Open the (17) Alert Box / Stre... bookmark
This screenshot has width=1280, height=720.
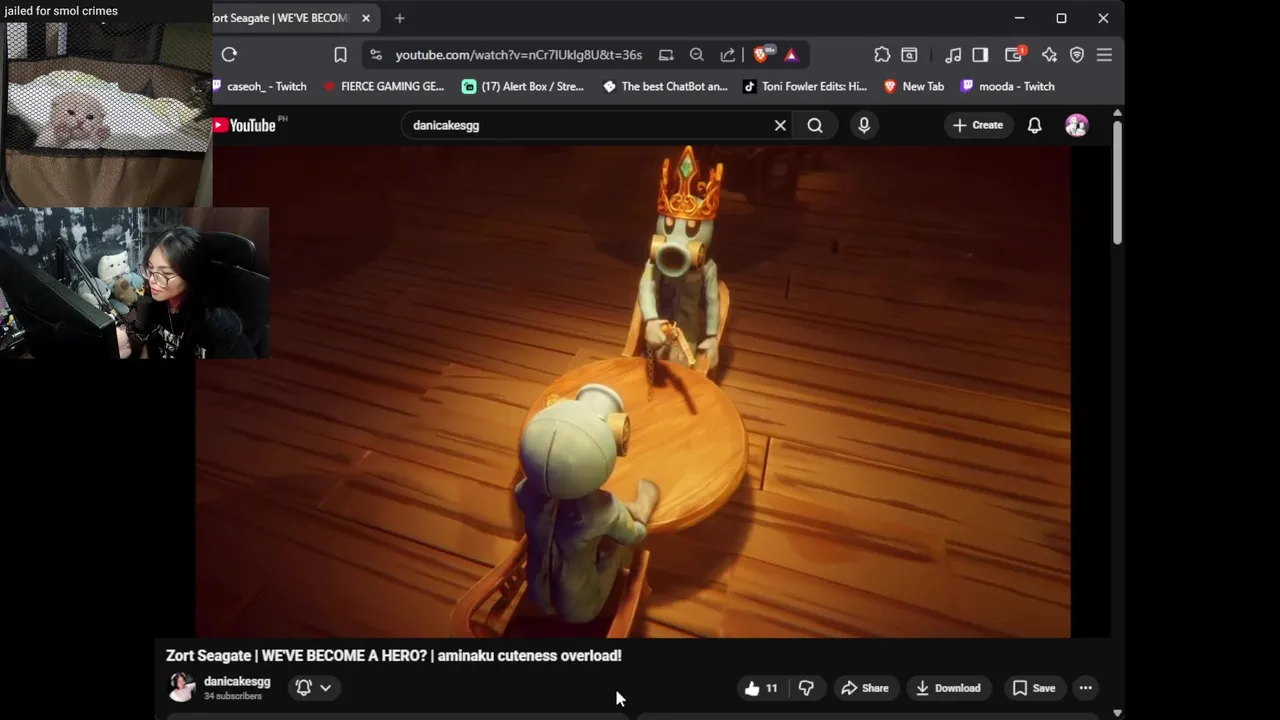[x=523, y=86]
